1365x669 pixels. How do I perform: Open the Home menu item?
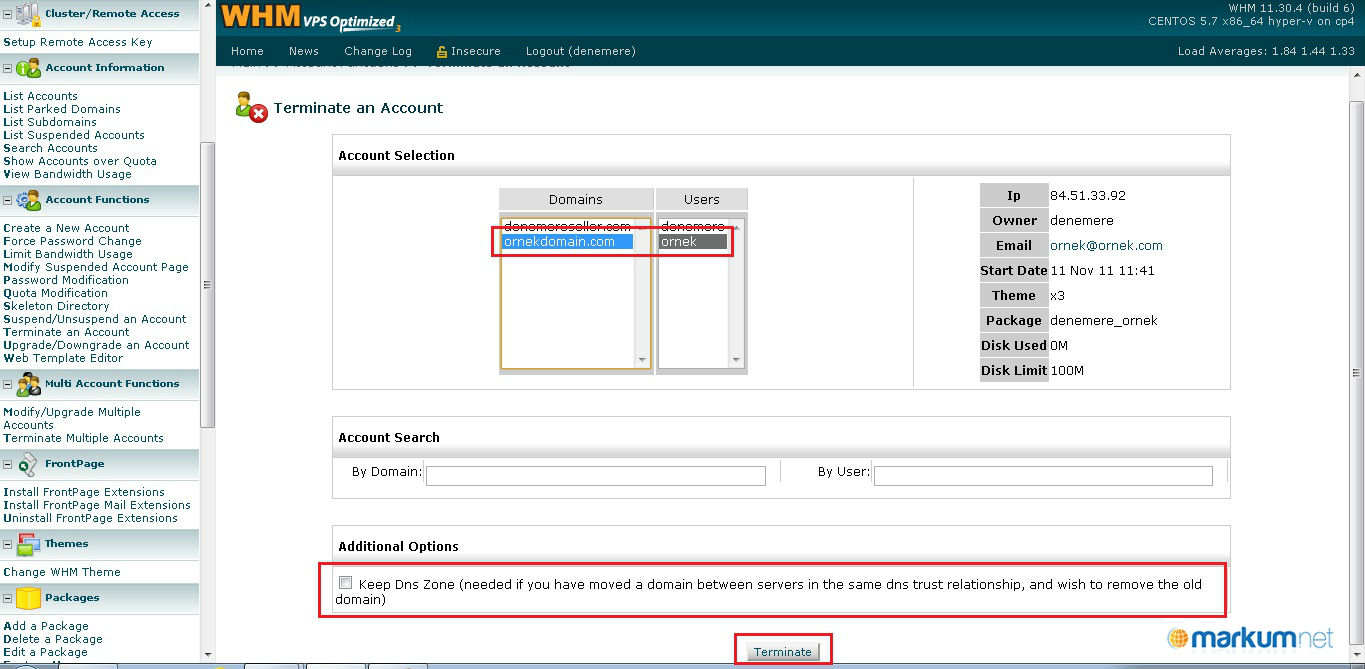click(x=247, y=51)
